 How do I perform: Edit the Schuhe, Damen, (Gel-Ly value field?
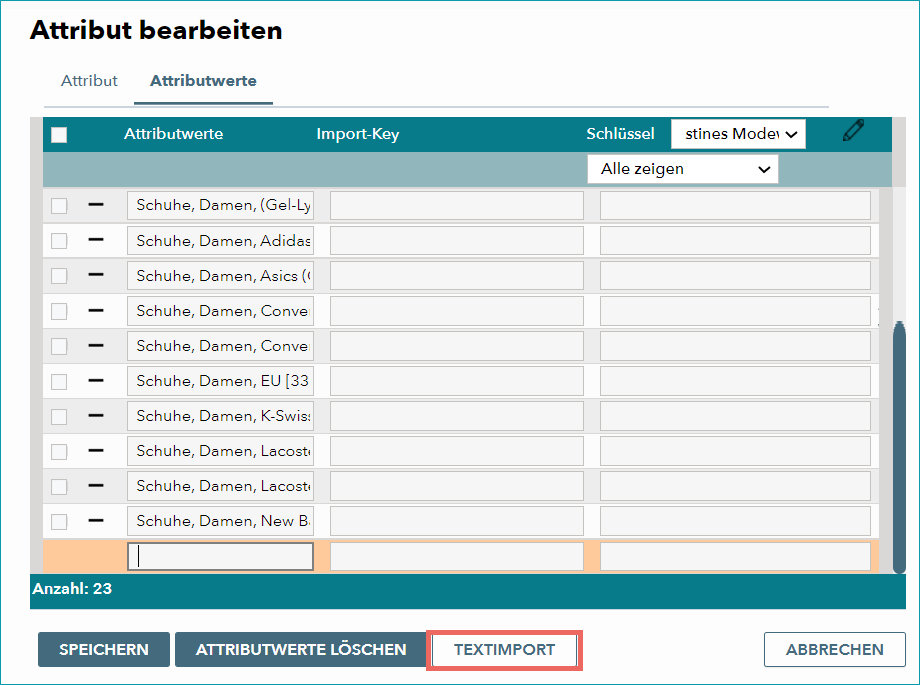[x=221, y=205]
